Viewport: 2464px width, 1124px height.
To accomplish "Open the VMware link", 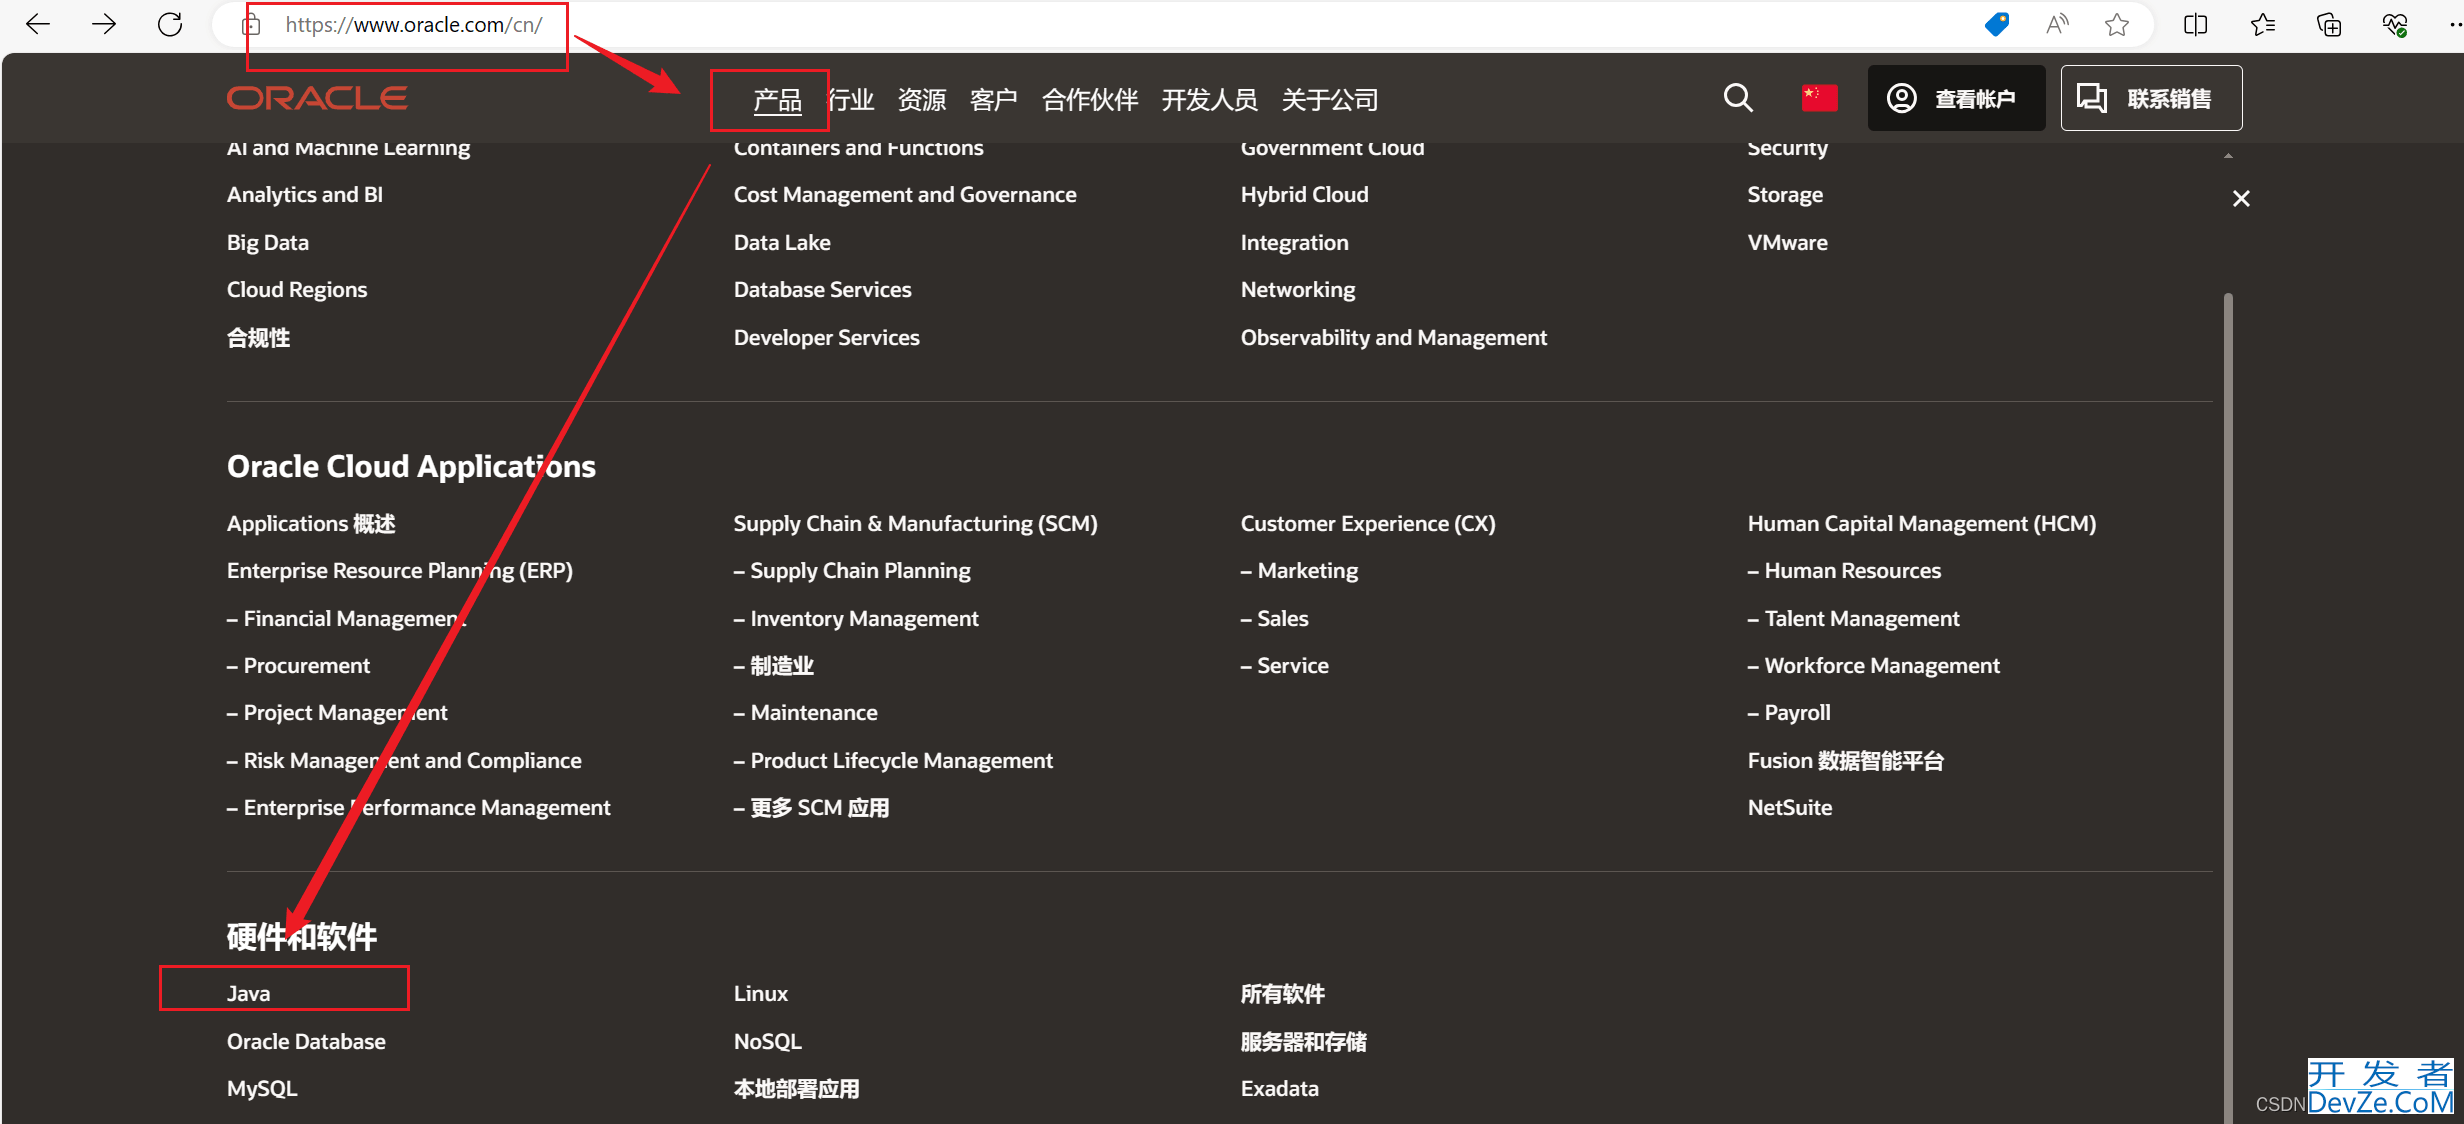I will coord(1788,243).
